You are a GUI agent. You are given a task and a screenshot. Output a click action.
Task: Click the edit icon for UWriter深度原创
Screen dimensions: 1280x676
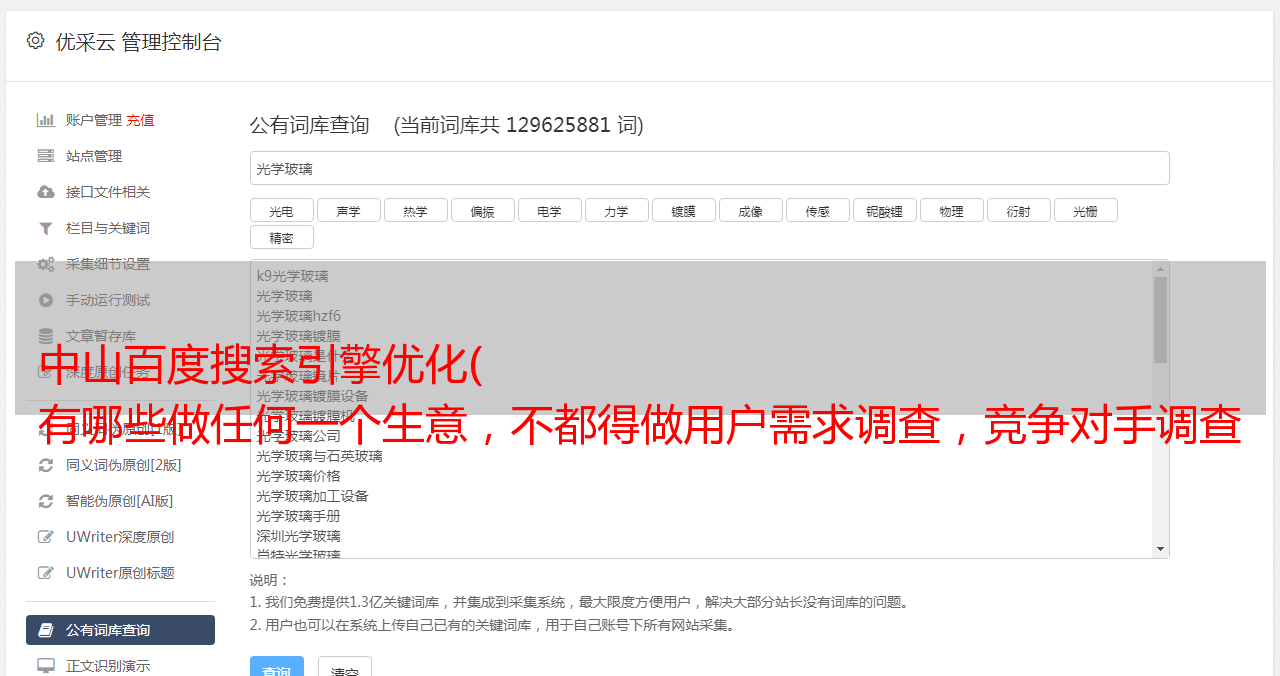46,537
